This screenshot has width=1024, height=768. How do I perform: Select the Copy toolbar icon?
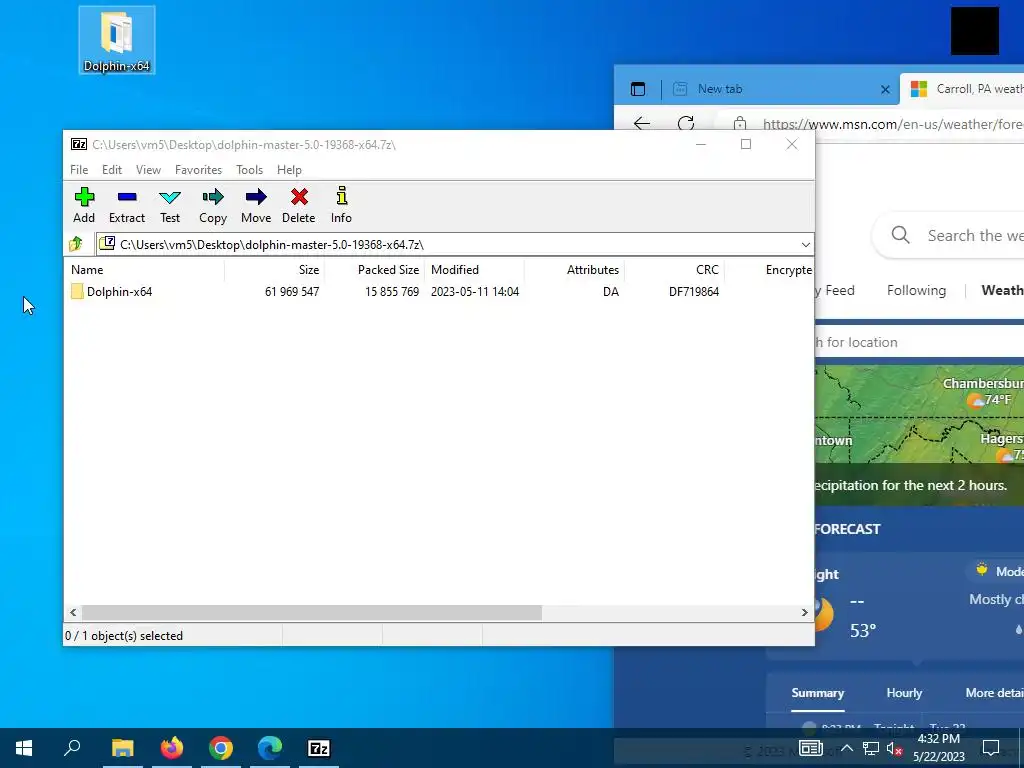213,206
